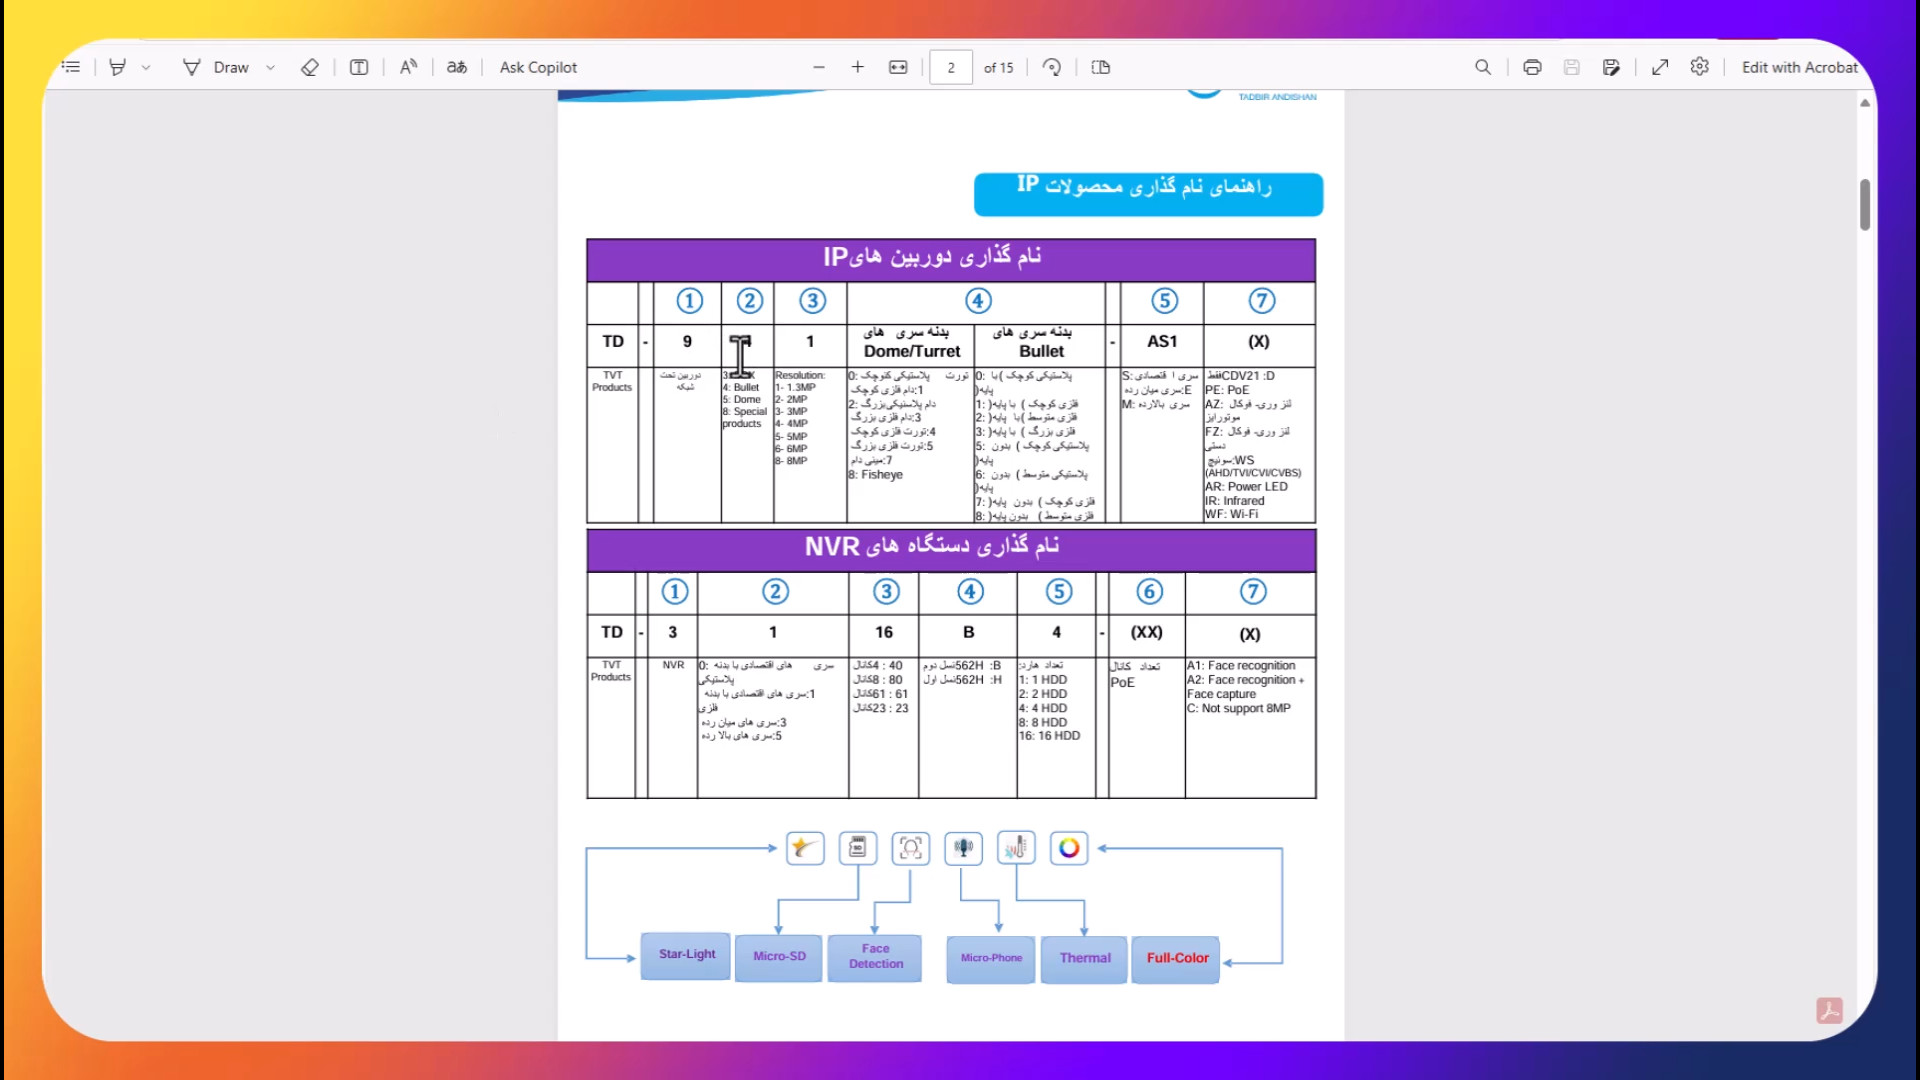
Task: Open the search in PDF tool
Action: [1483, 67]
